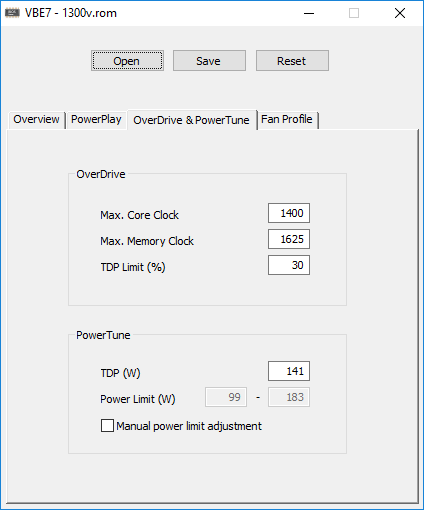Reset all changes with Reset button
424x510 pixels.
(x=292, y=61)
